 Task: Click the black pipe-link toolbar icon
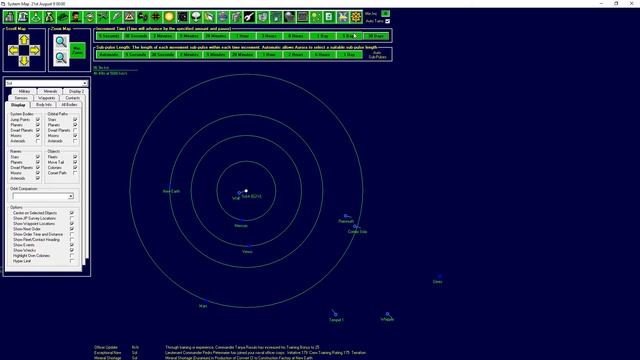point(143,17)
